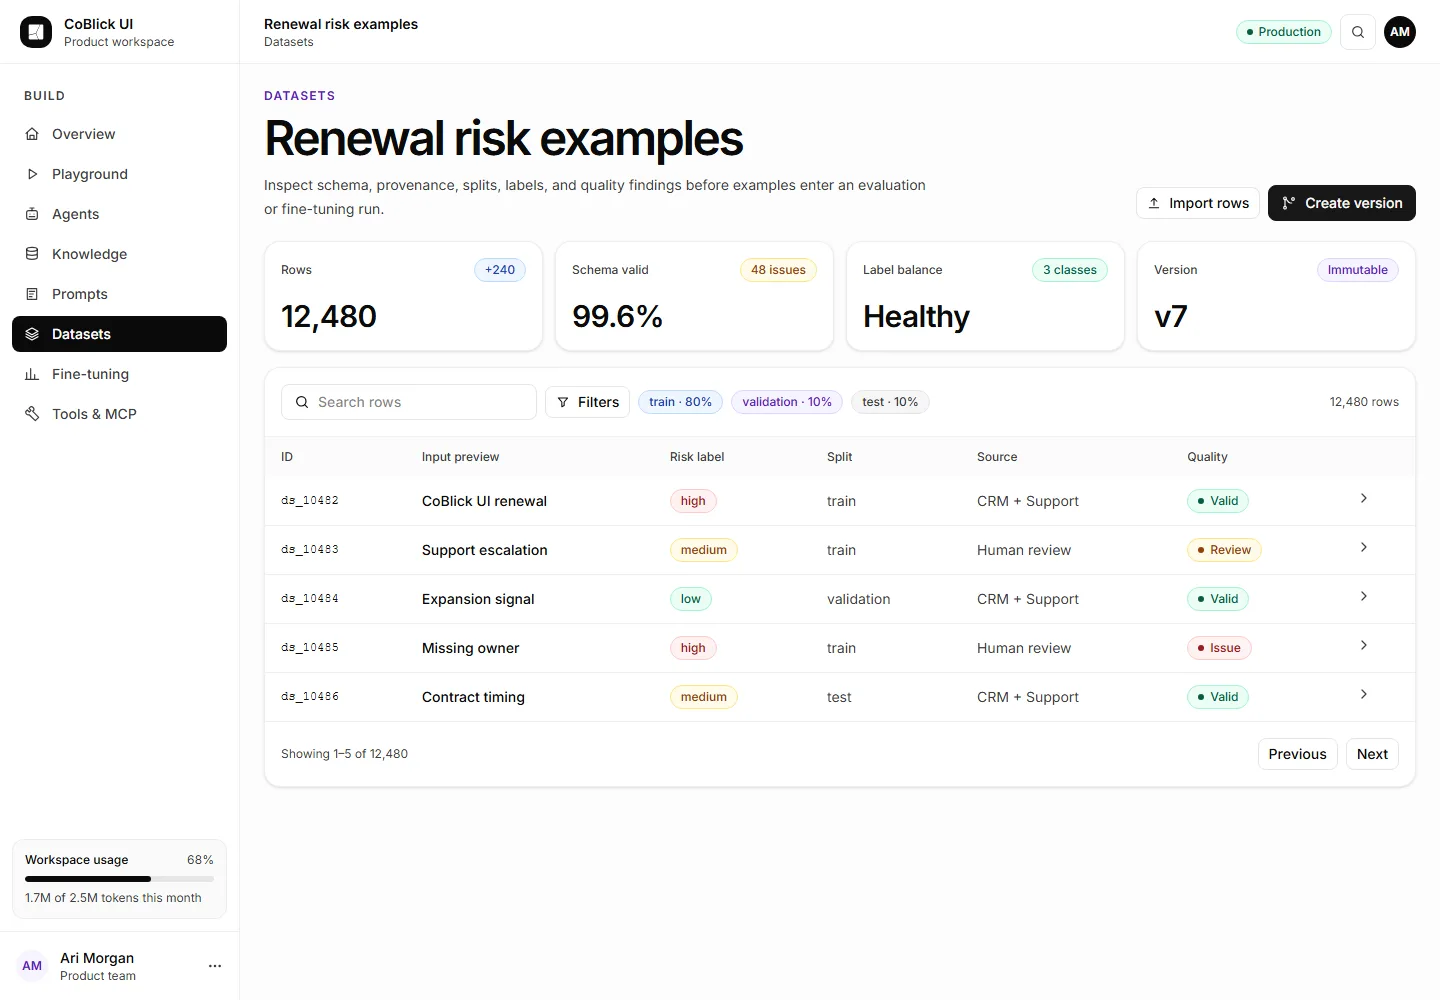Click the Workspace usage progress bar
Screen dimensions: 1440x1000
point(119,879)
